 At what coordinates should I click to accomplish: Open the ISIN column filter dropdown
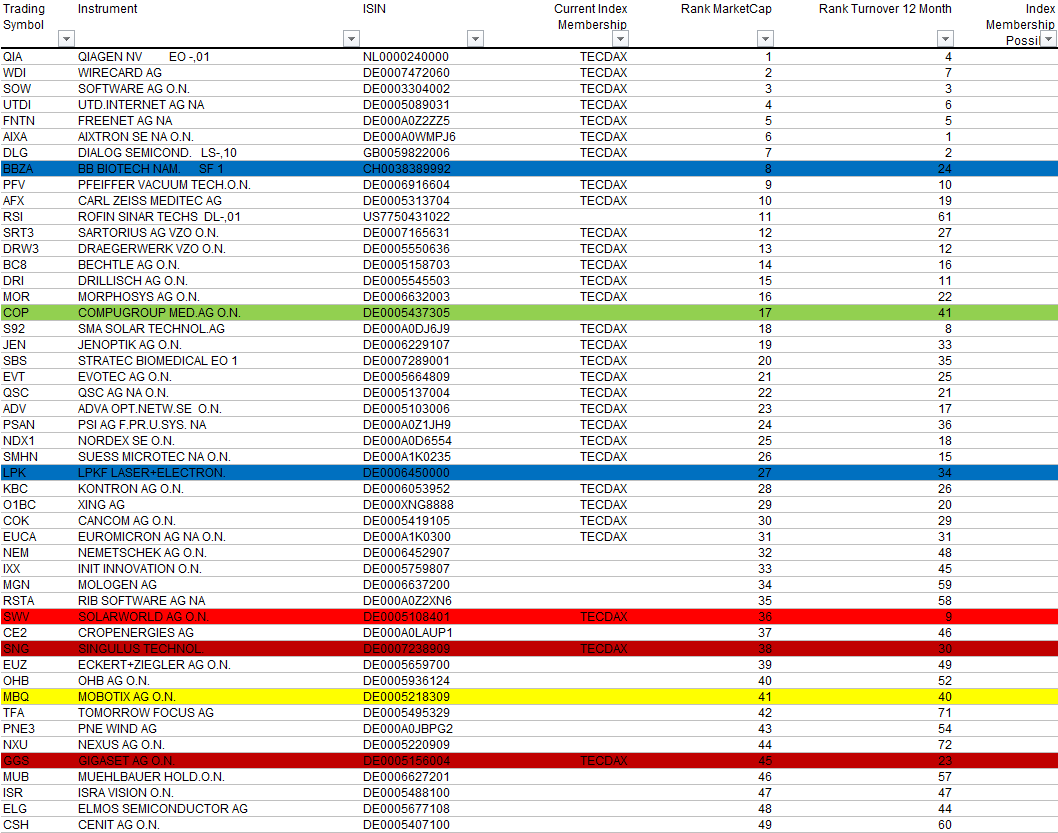coord(475,39)
